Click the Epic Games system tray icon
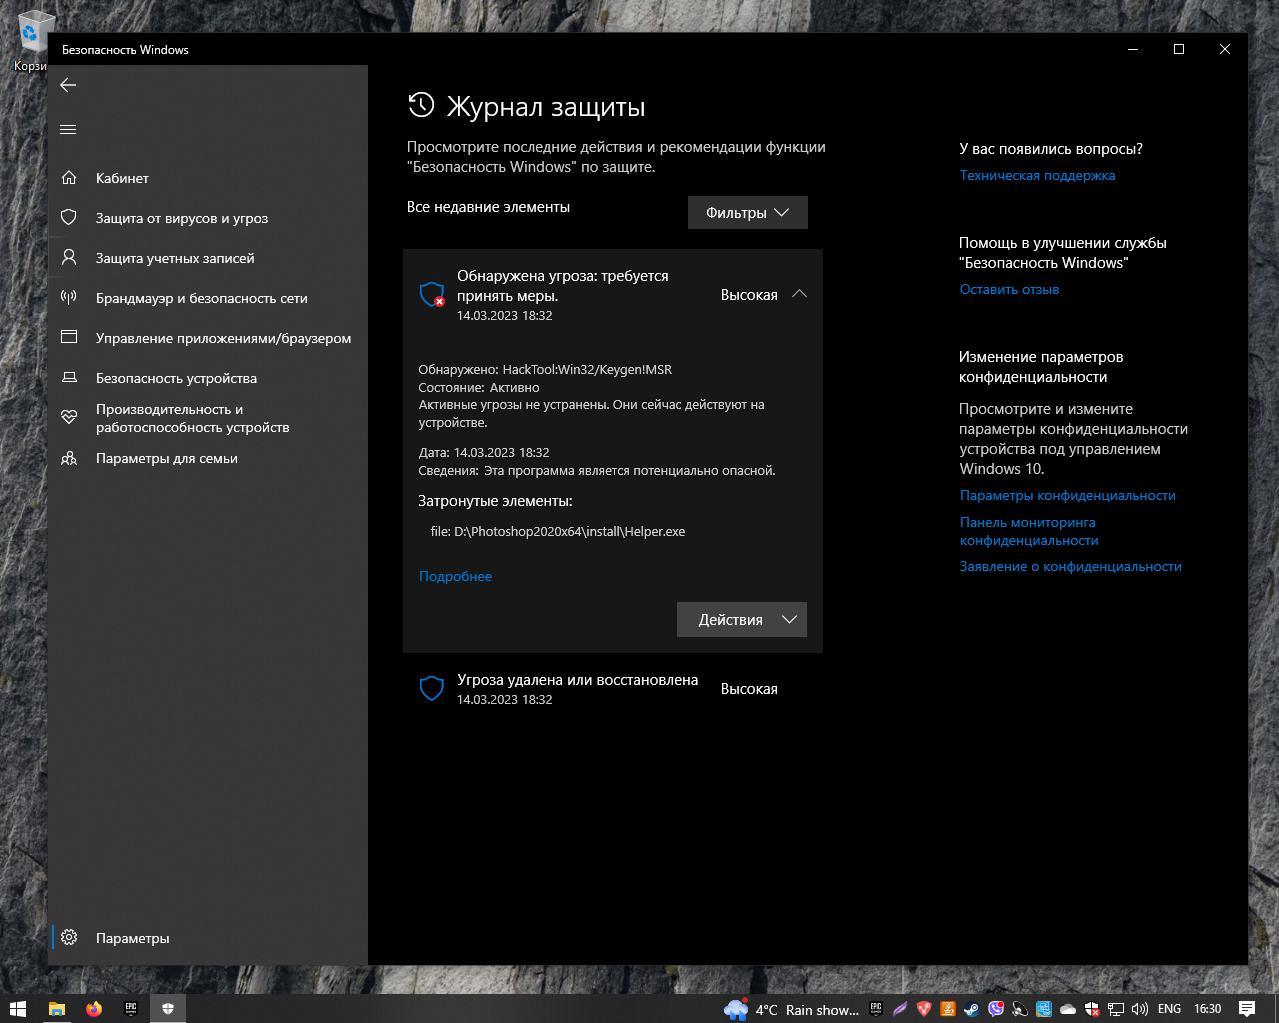Image resolution: width=1279 pixels, height=1023 pixels. (x=876, y=1009)
